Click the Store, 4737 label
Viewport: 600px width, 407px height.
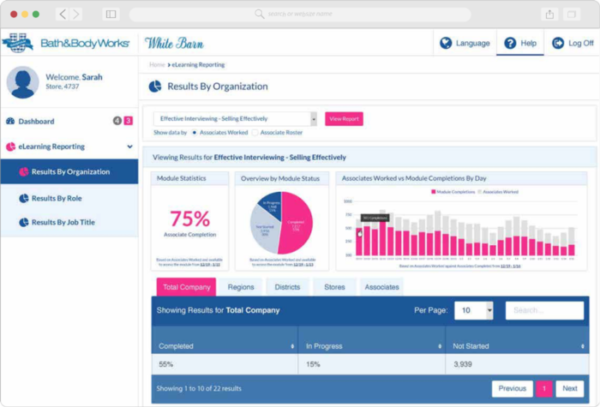(x=62, y=86)
